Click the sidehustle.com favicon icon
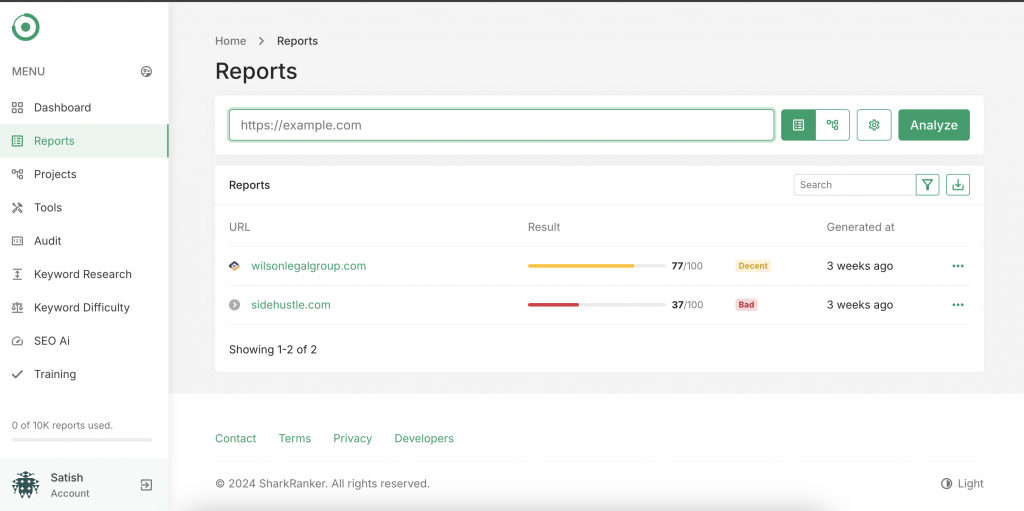Viewport: 1024px width, 511px height. click(x=234, y=305)
